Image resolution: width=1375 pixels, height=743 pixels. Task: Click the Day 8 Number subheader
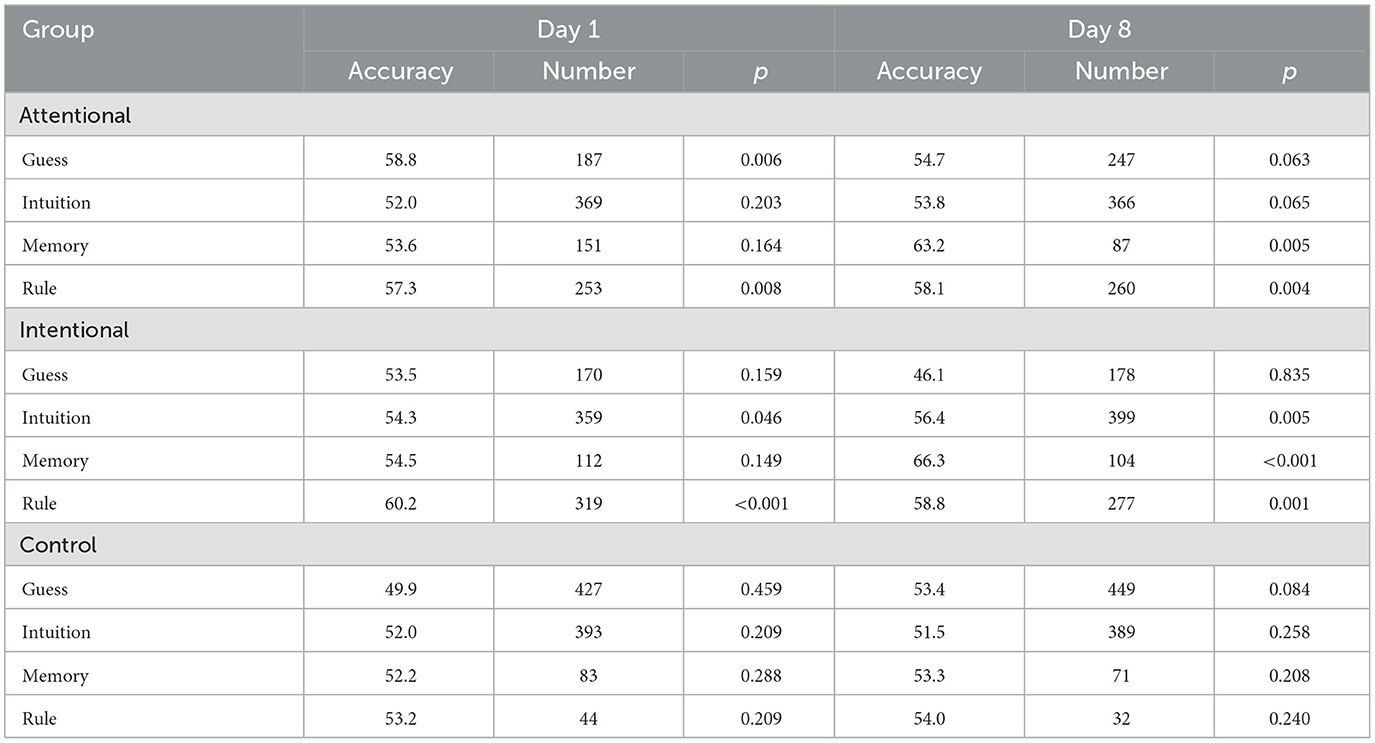pyautogui.click(x=1120, y=72)
